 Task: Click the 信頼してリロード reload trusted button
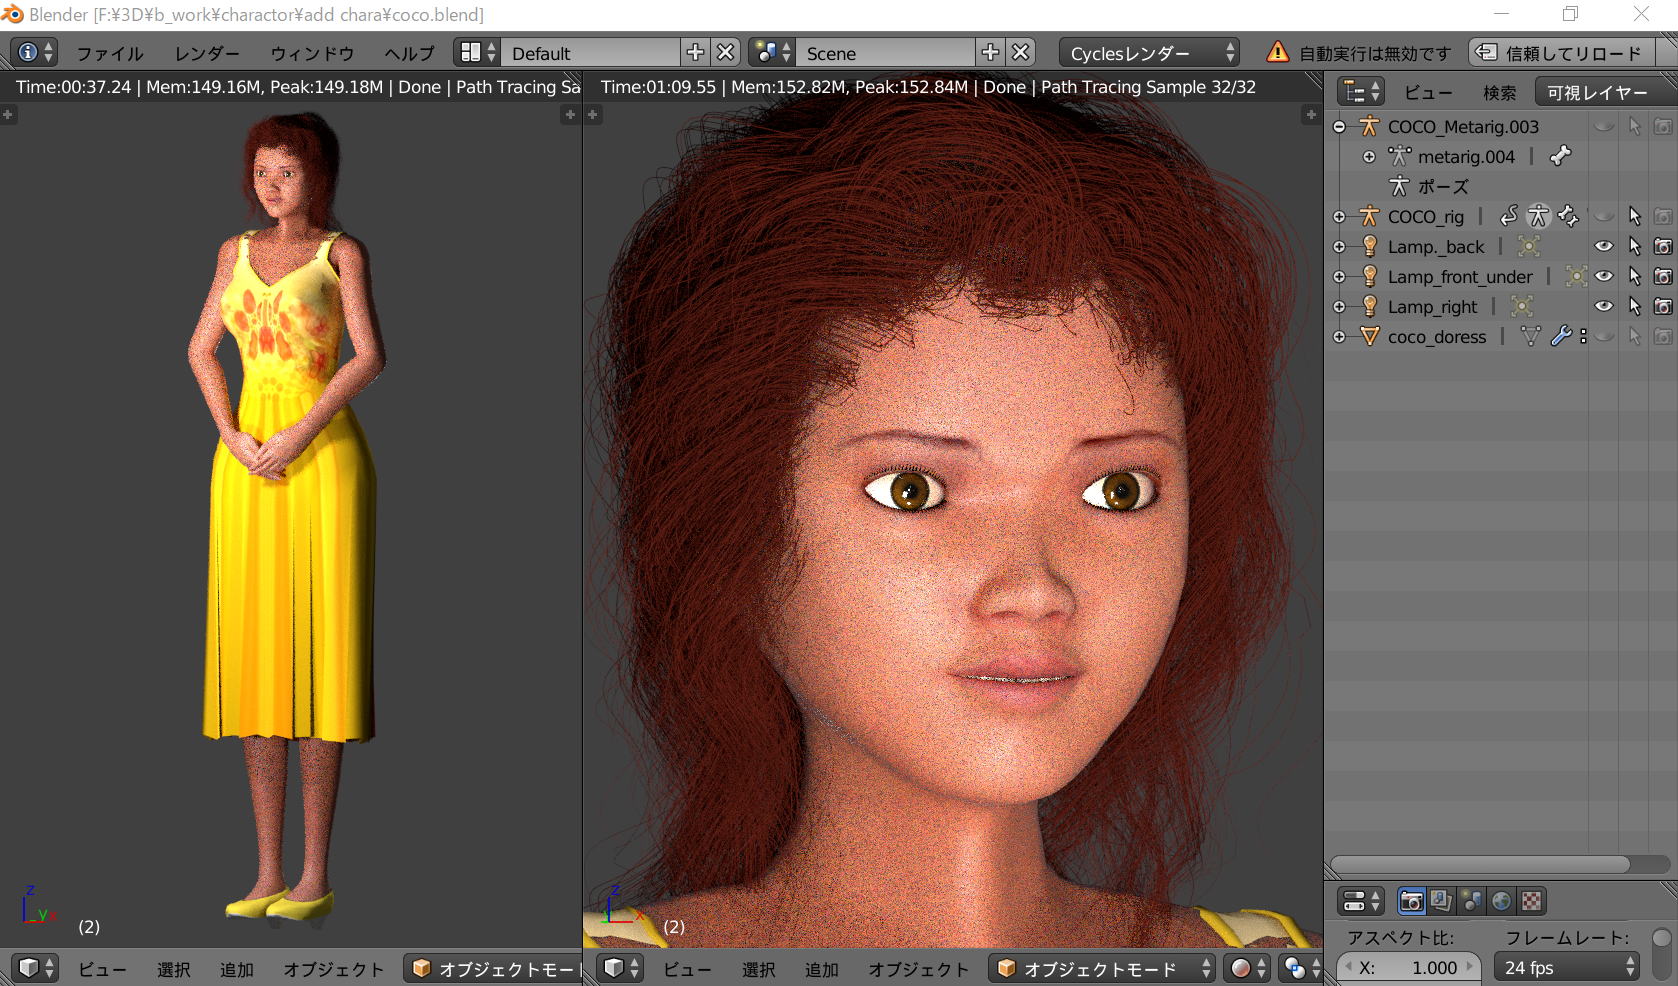1562,53
